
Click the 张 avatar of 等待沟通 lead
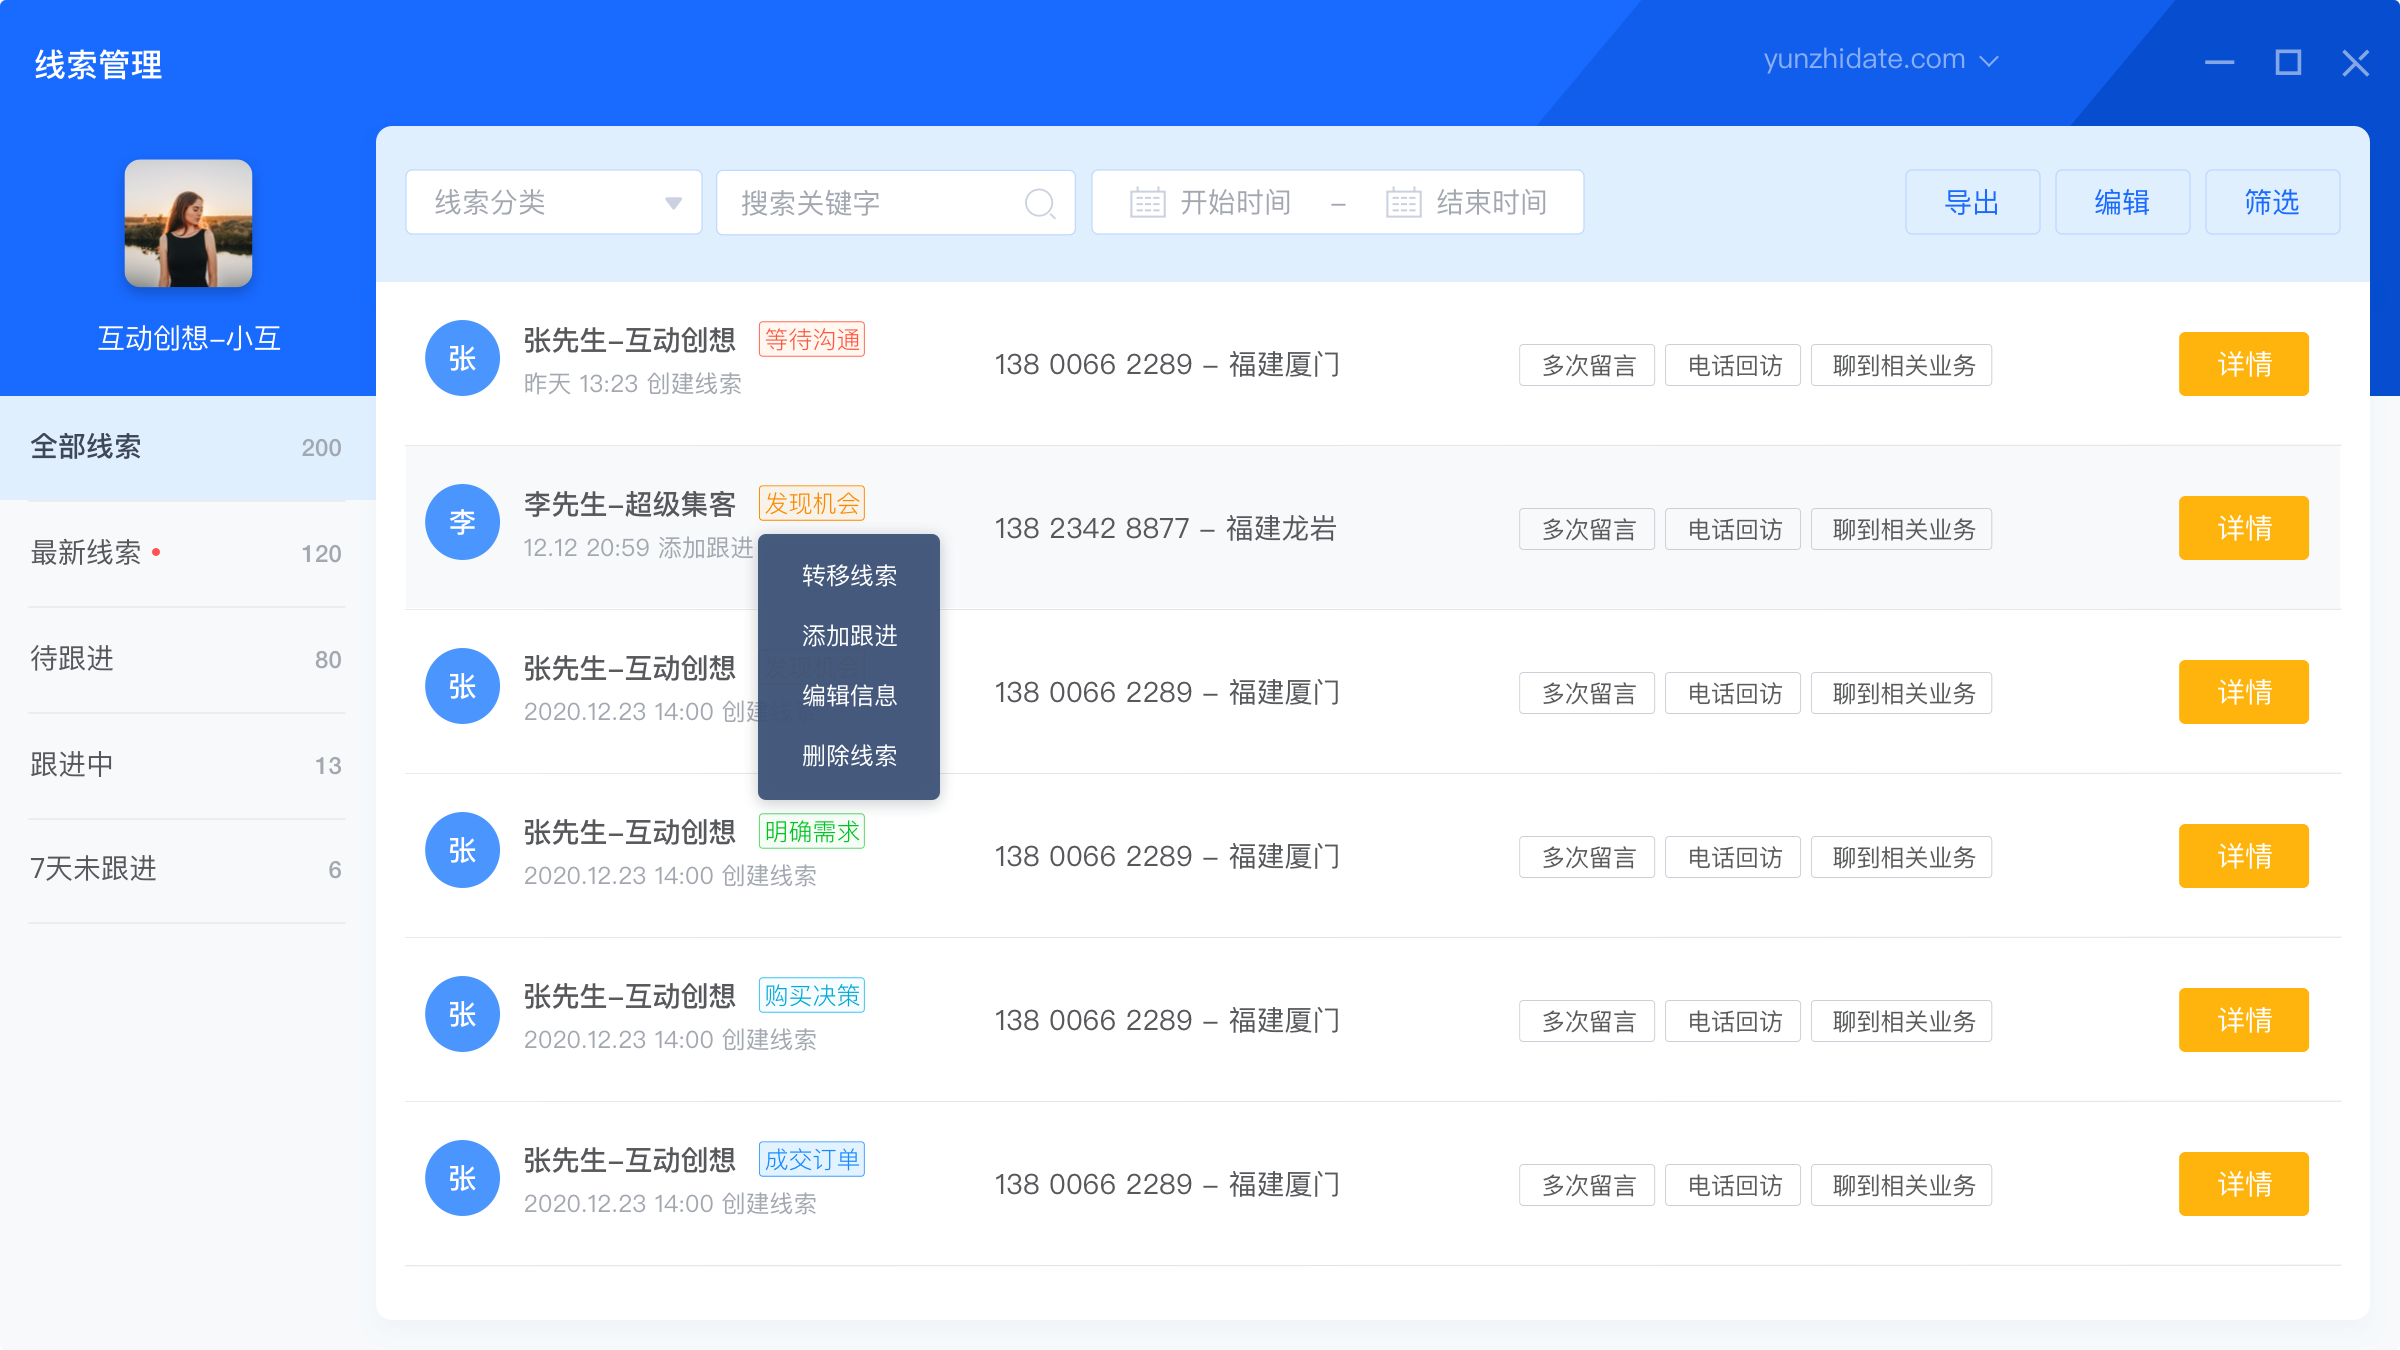click(x=462, y=358)
